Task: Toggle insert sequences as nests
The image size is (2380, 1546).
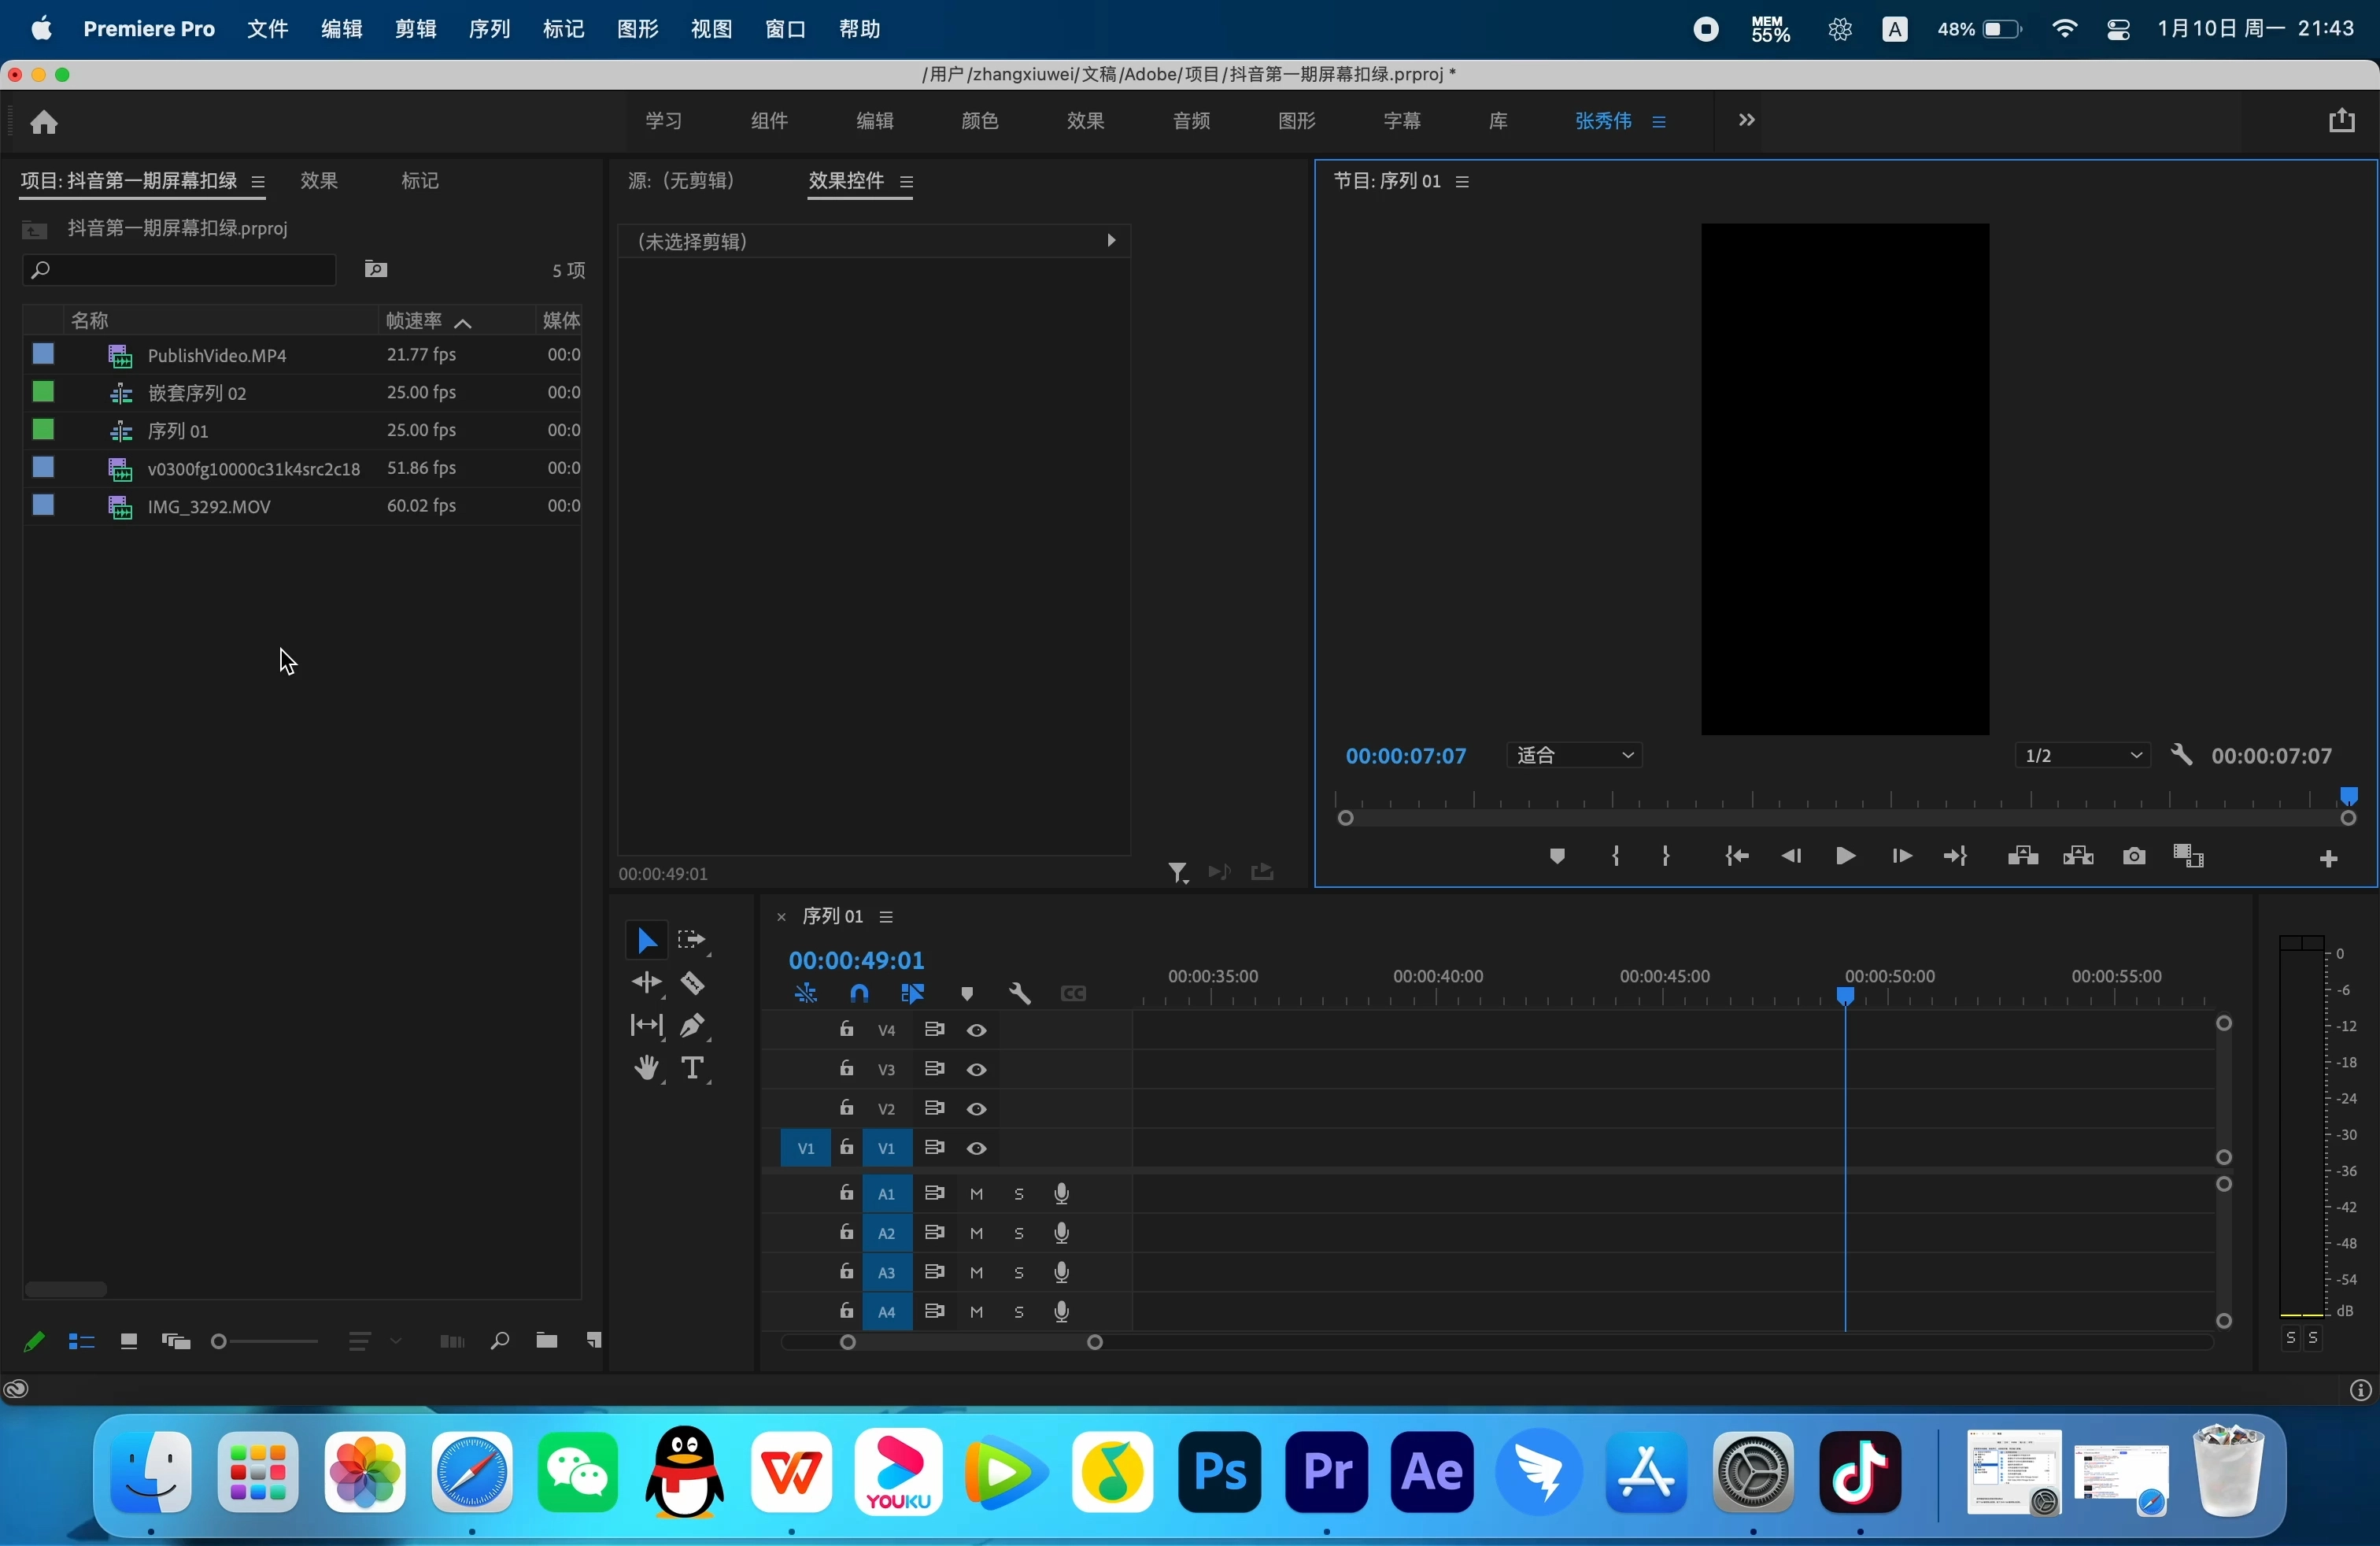Action: pyautogui.click(x=806, y=994)
